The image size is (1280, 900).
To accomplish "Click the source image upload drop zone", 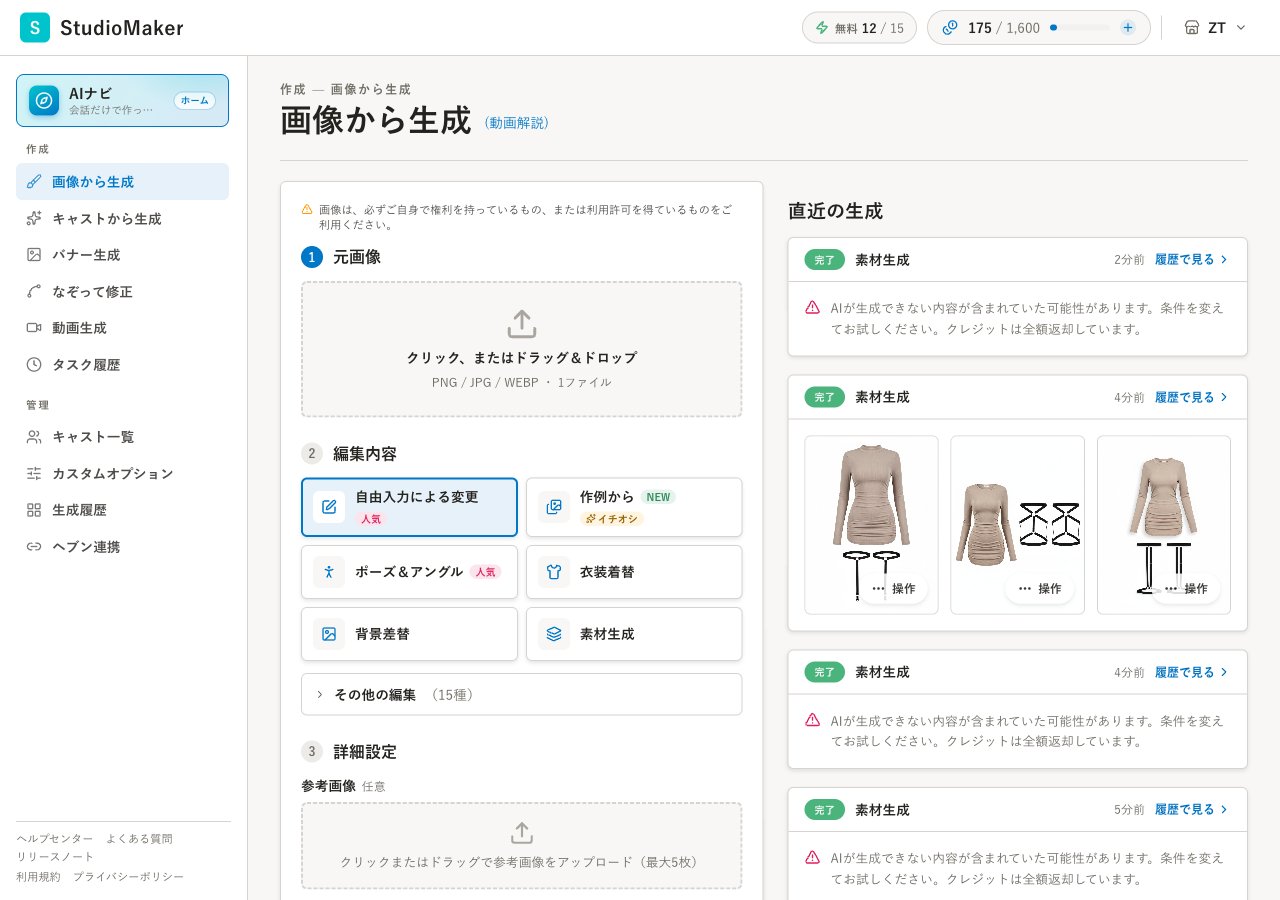I will tap(522, 349).
